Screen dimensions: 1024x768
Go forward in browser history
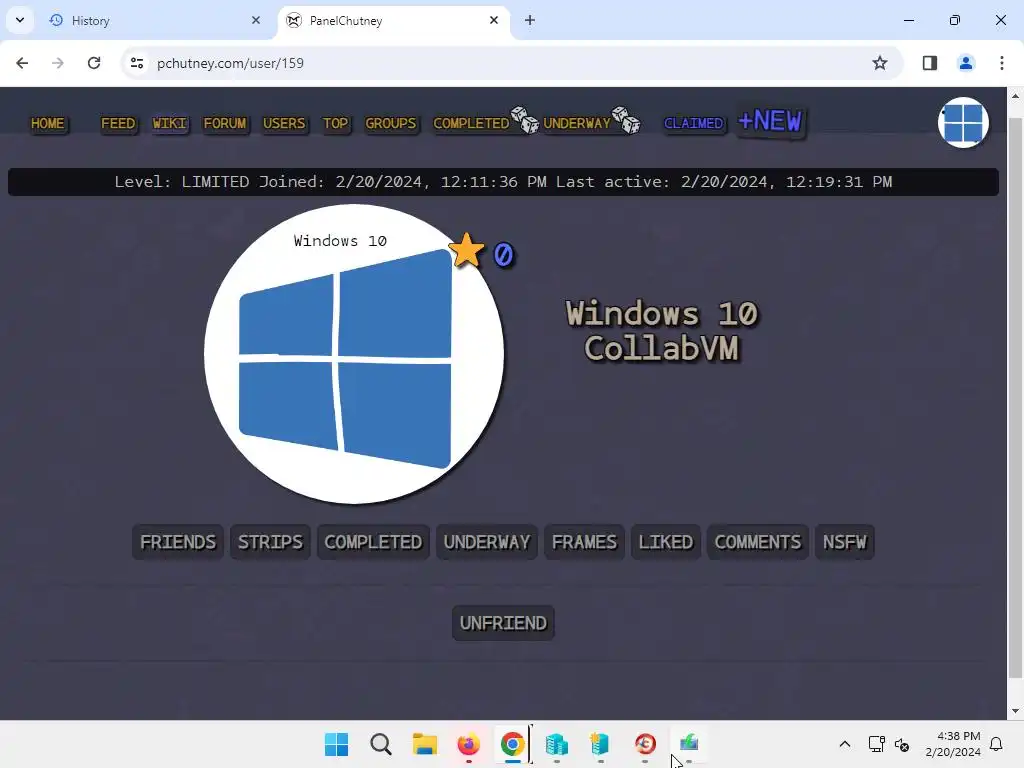[x=57, y=63]
